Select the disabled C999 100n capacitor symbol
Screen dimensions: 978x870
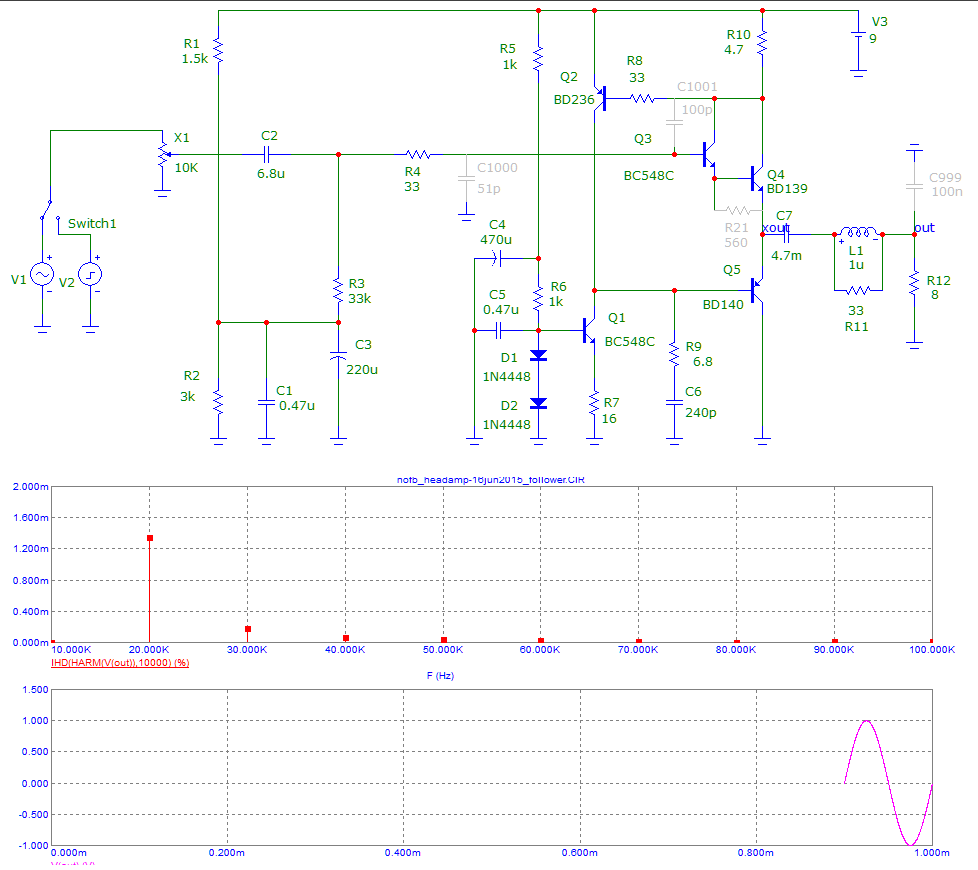point(914,186)
